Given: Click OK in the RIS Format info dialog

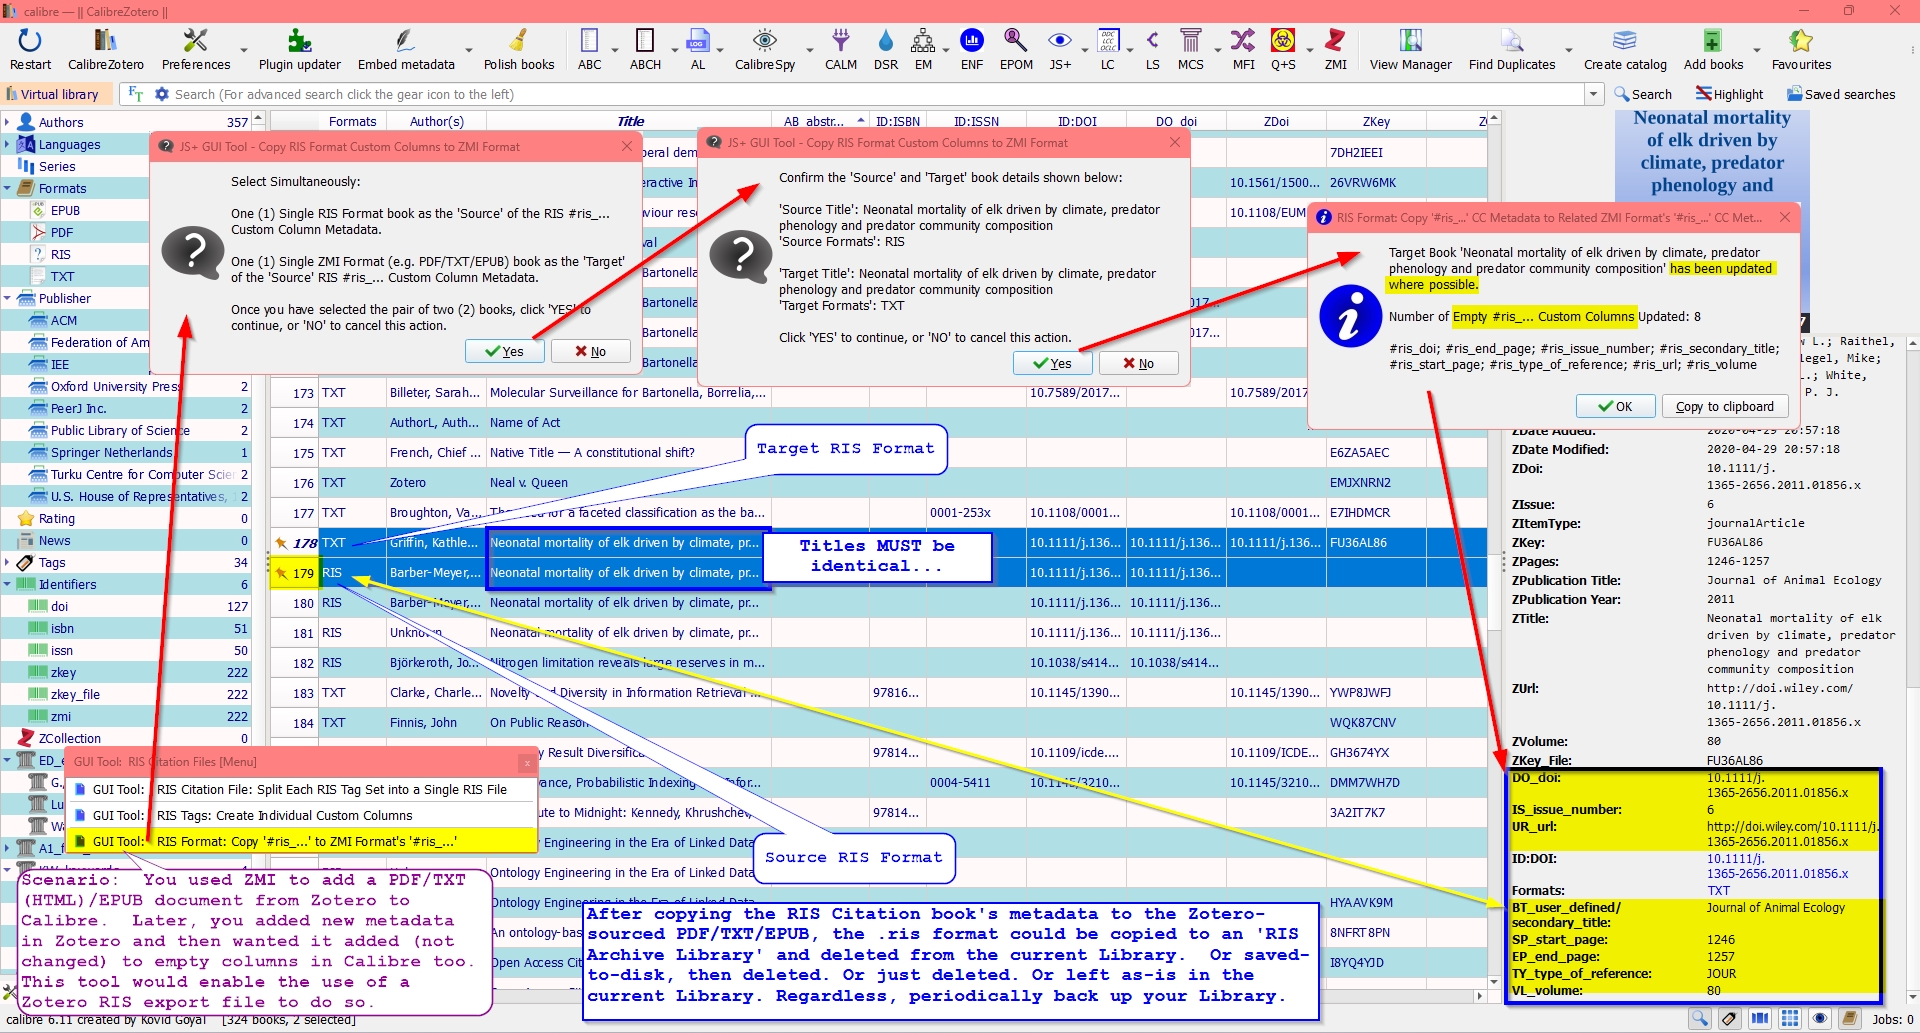Looking at the screenshot, I should (1615, 406).
